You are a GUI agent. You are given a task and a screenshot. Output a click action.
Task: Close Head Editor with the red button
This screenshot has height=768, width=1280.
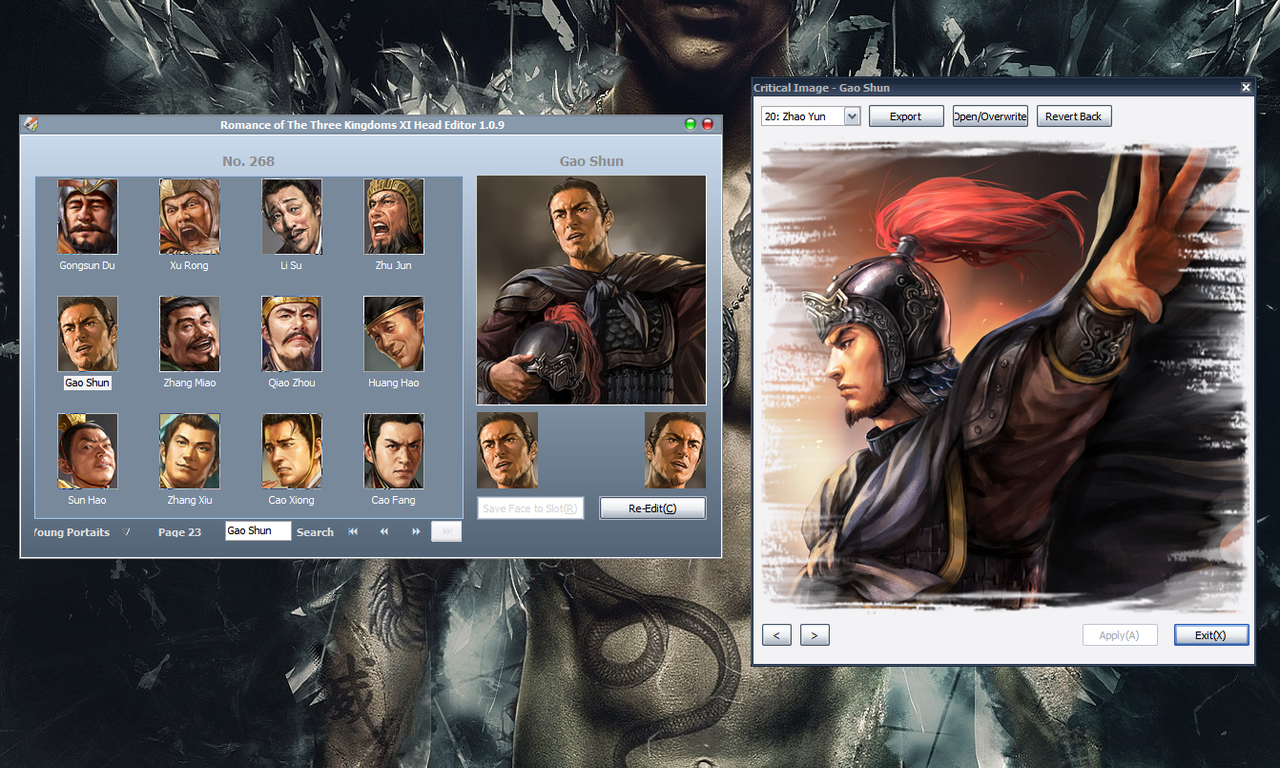[x=708, y=124]
